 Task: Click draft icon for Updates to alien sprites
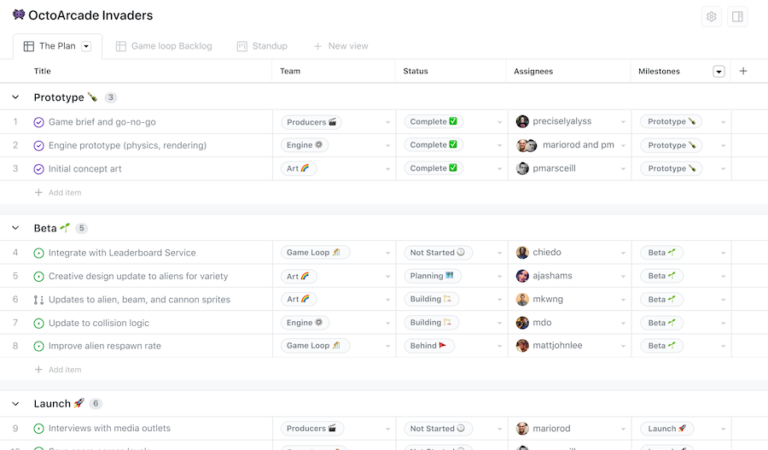pyautogui.click(x=39, y=300)
